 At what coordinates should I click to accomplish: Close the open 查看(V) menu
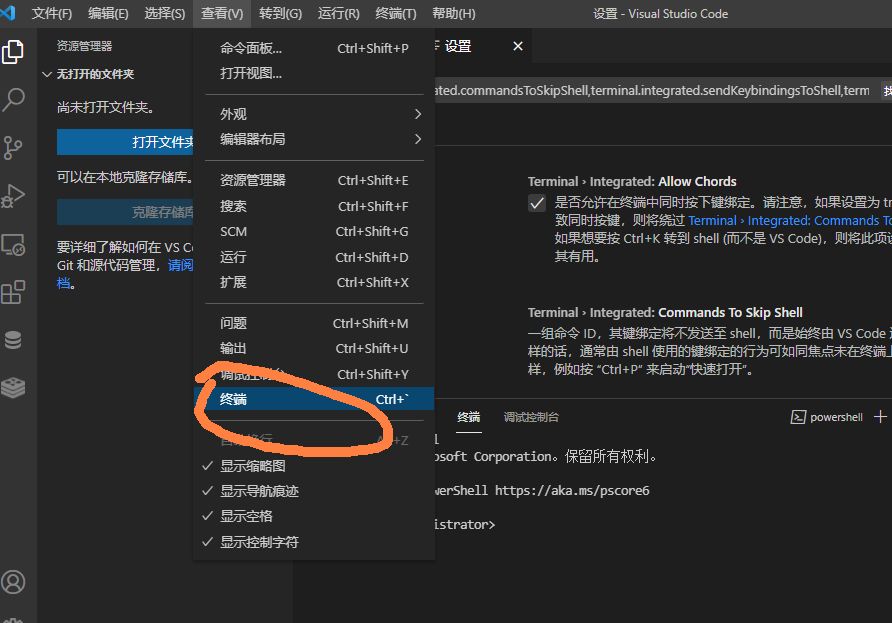(222, 14)
